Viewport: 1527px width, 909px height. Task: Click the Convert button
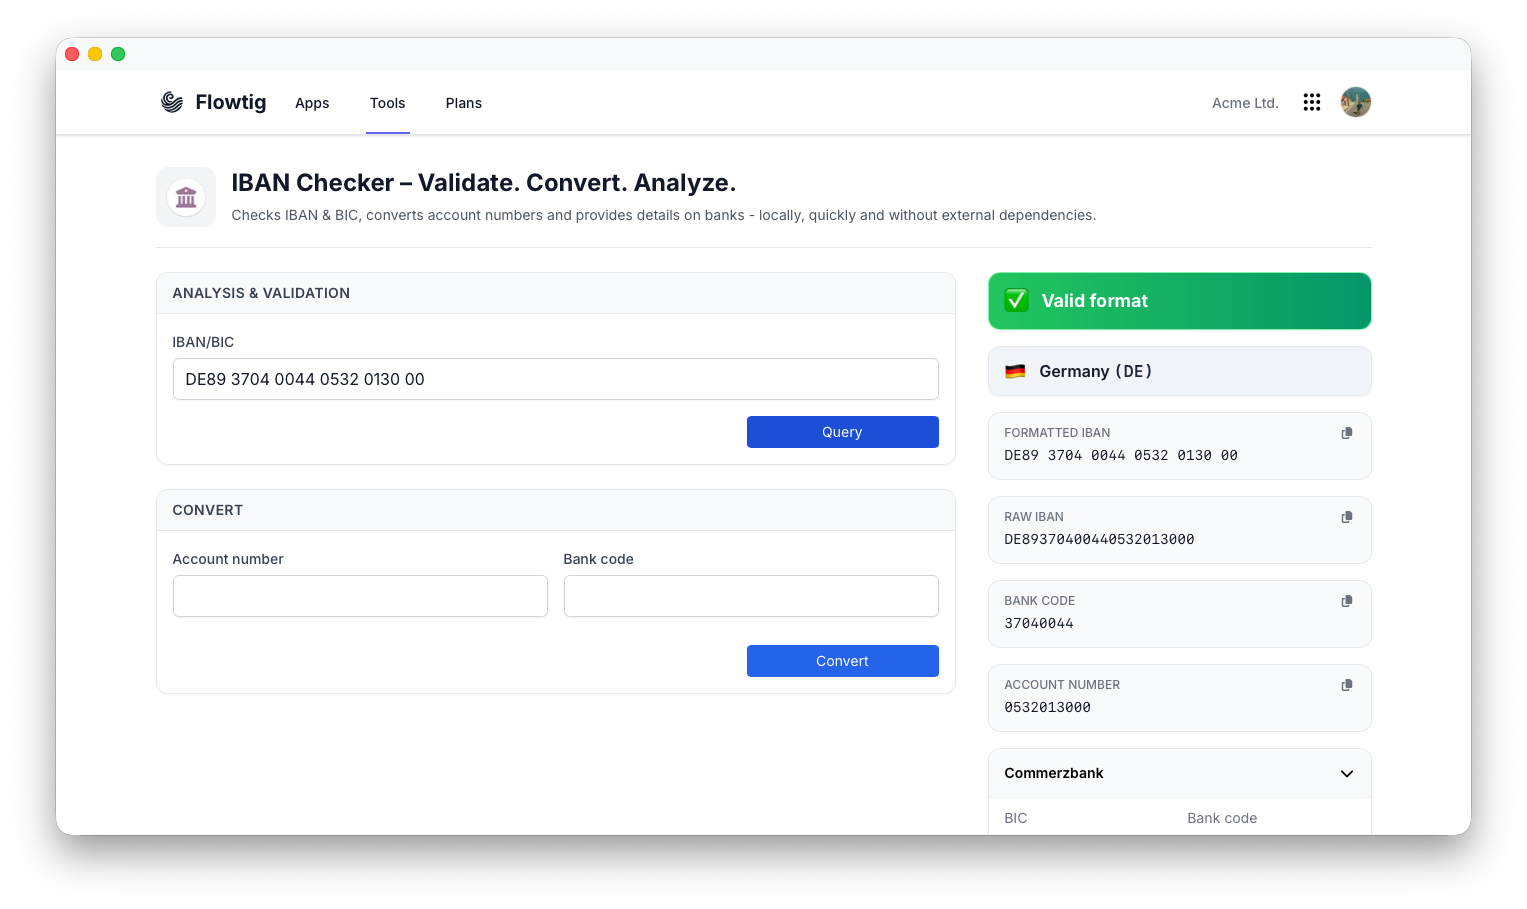[x=843, y=661]
